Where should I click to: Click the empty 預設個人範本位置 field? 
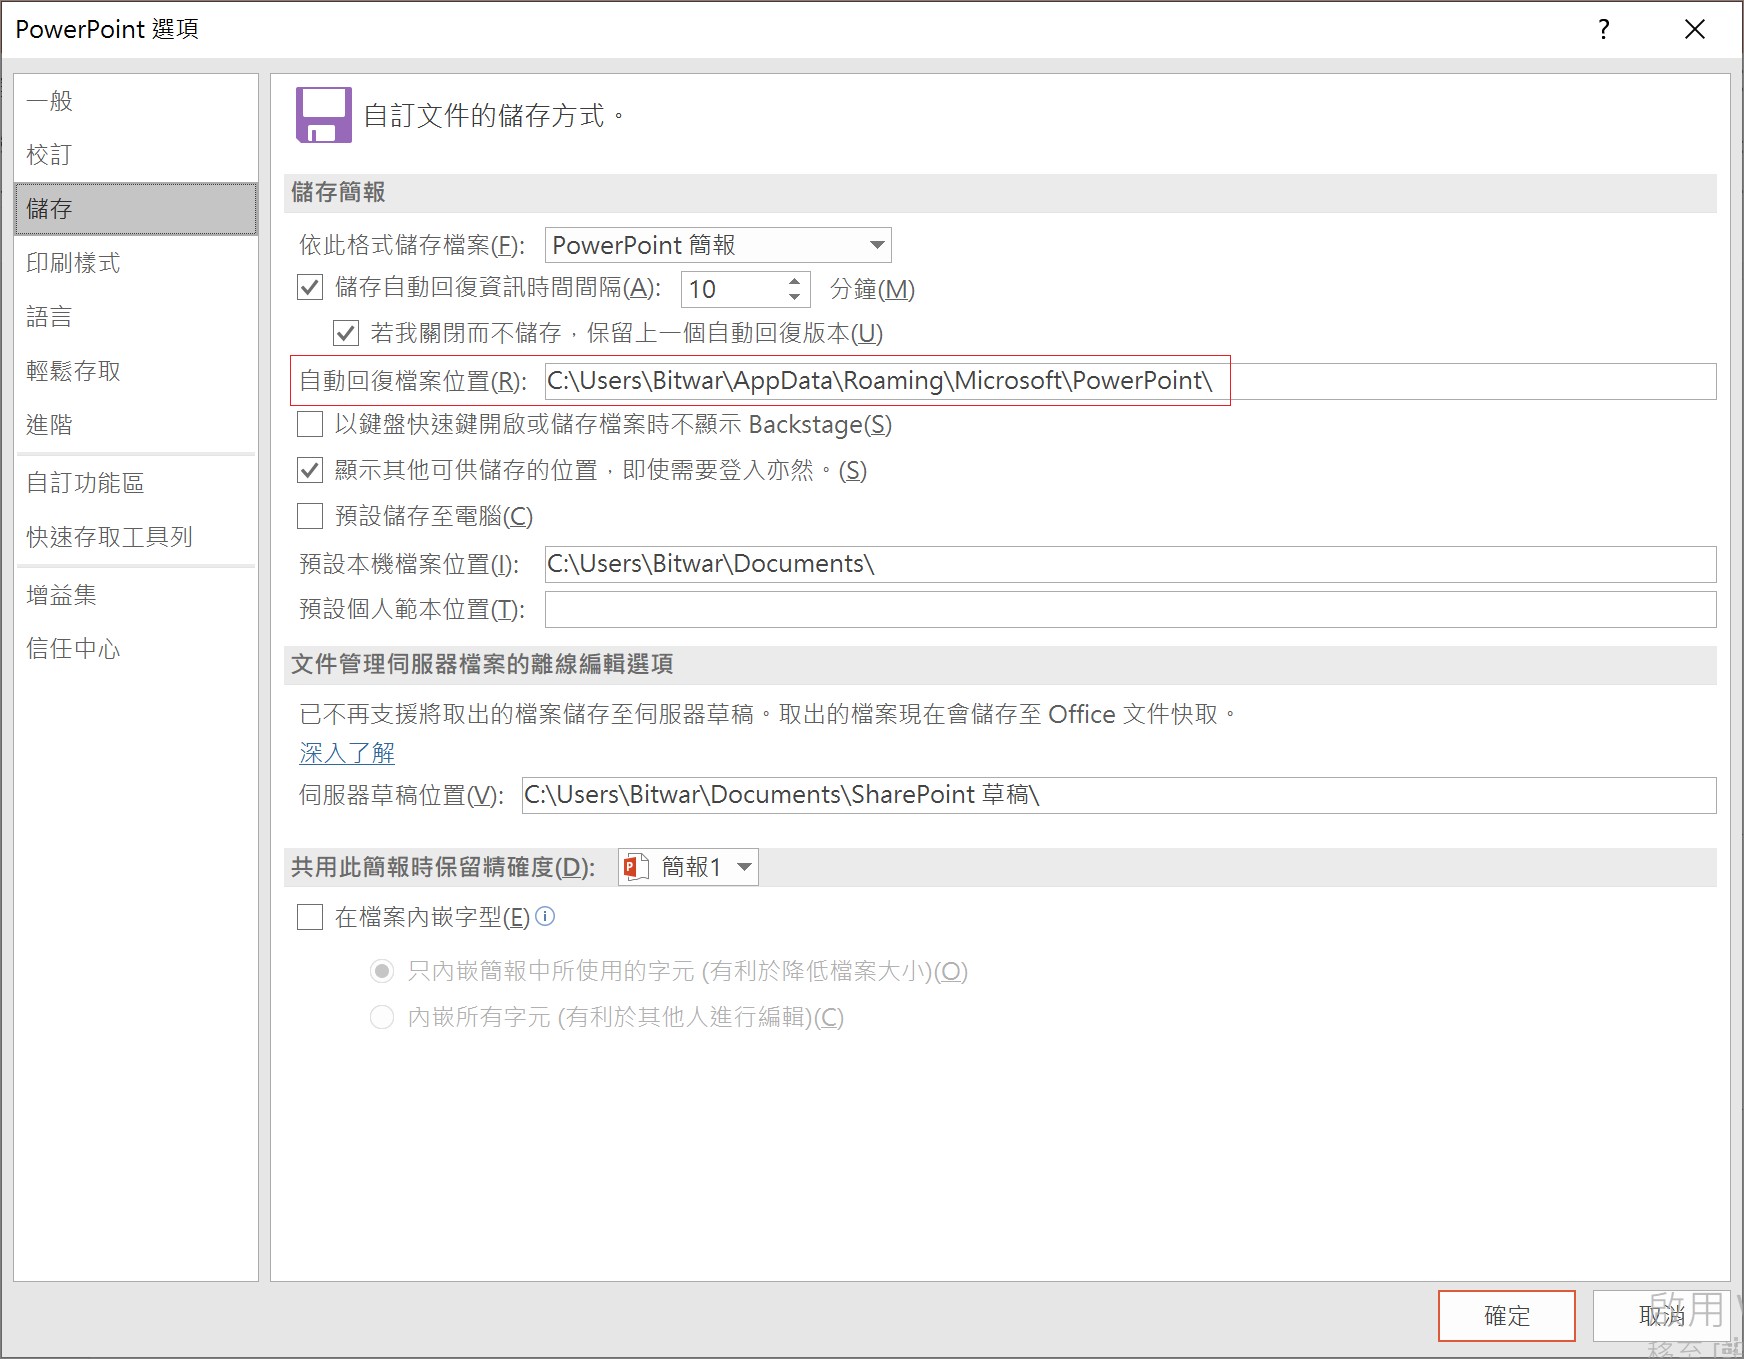click(x=1130, y=609)
